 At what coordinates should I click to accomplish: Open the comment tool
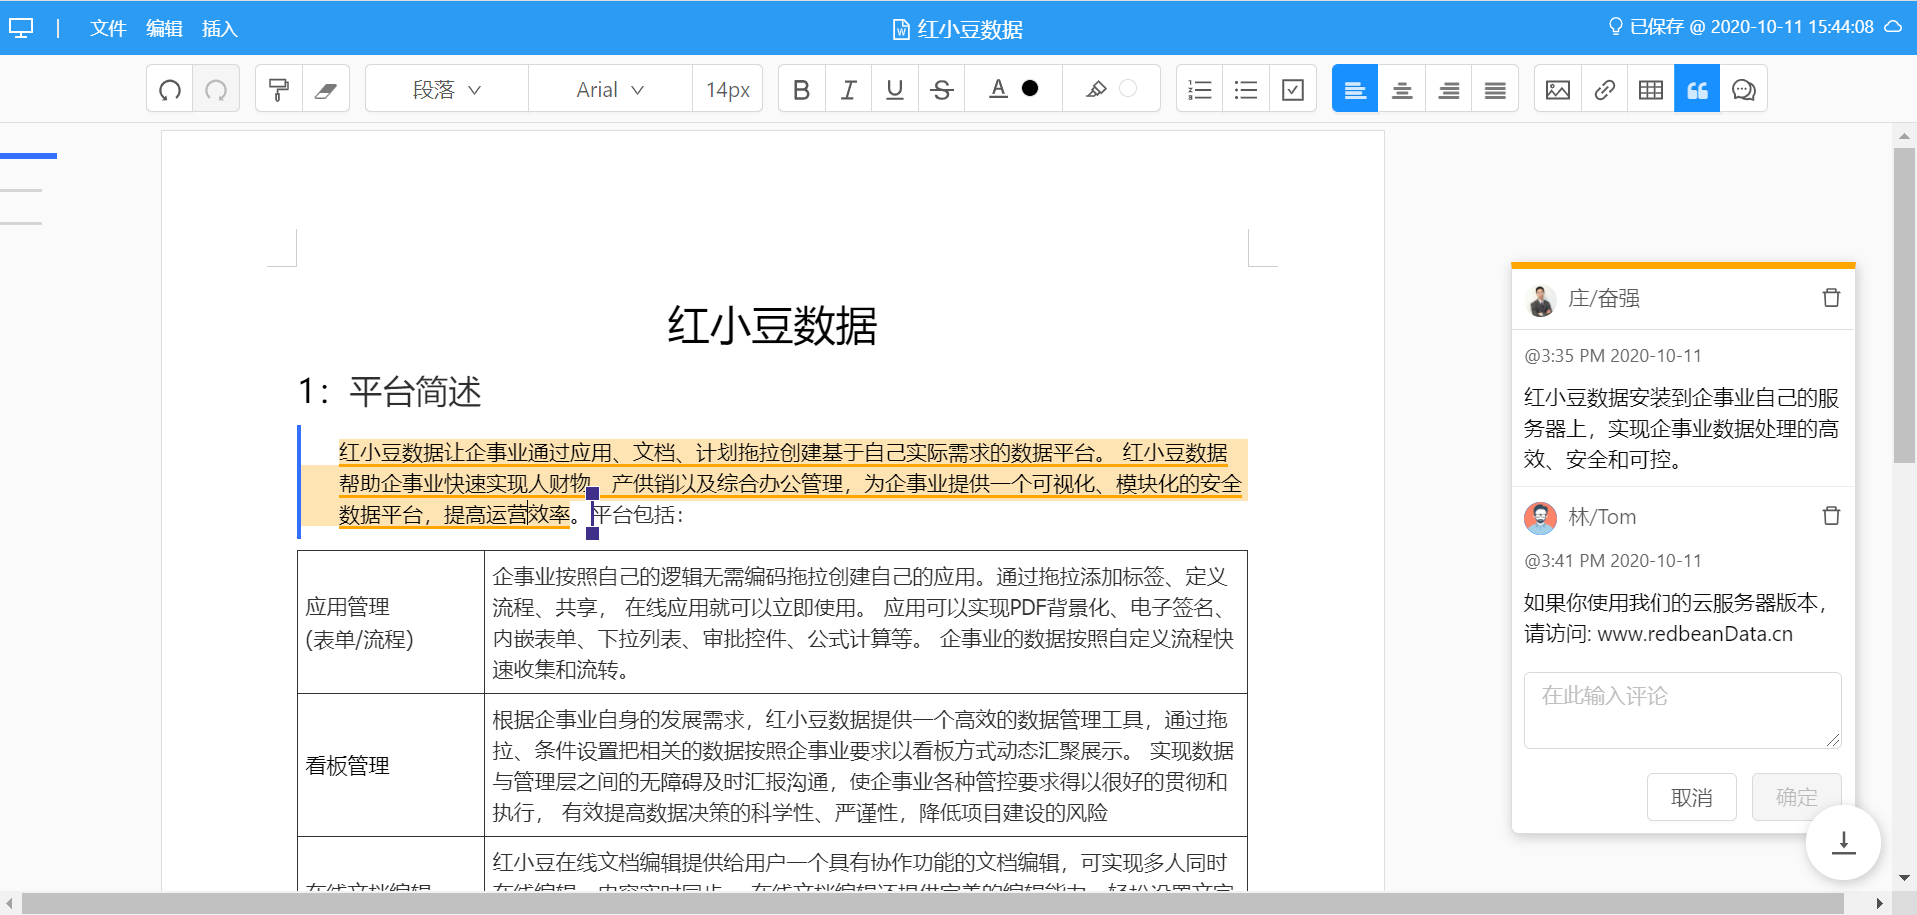pos(1744,90)
